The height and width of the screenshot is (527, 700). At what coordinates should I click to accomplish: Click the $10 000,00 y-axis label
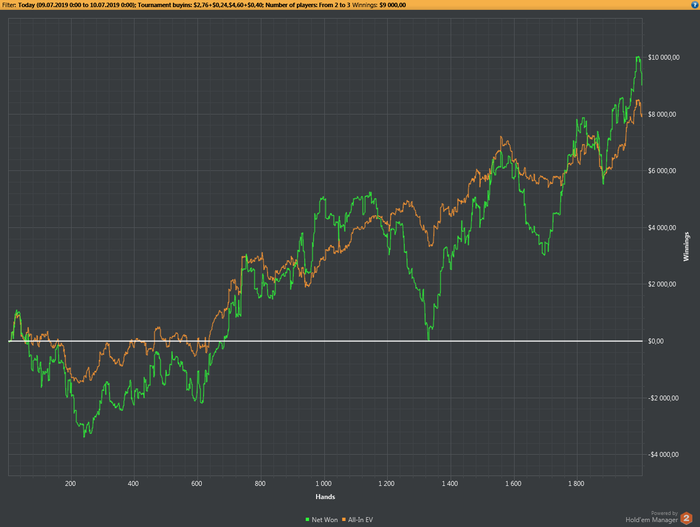[x=664, y=57]
